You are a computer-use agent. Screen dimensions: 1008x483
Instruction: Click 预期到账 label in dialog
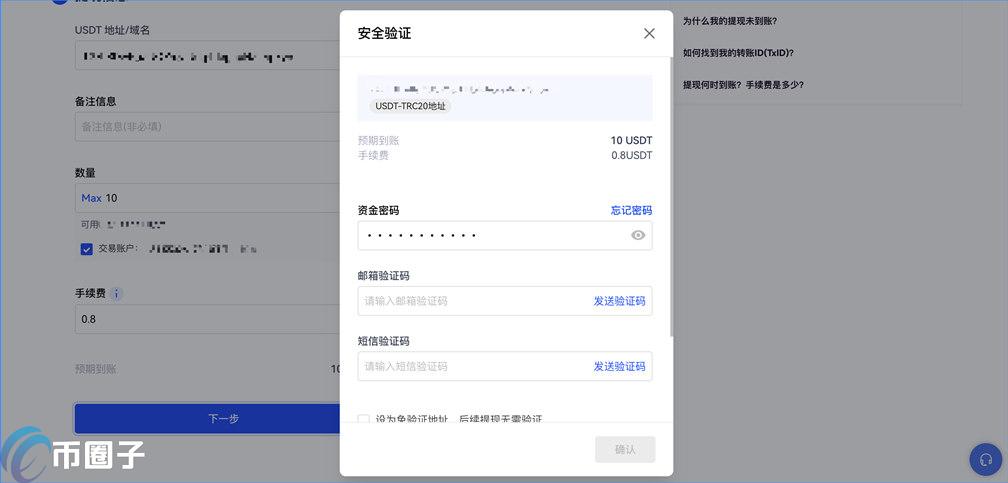pyautogui.click(x=379, y=141)
